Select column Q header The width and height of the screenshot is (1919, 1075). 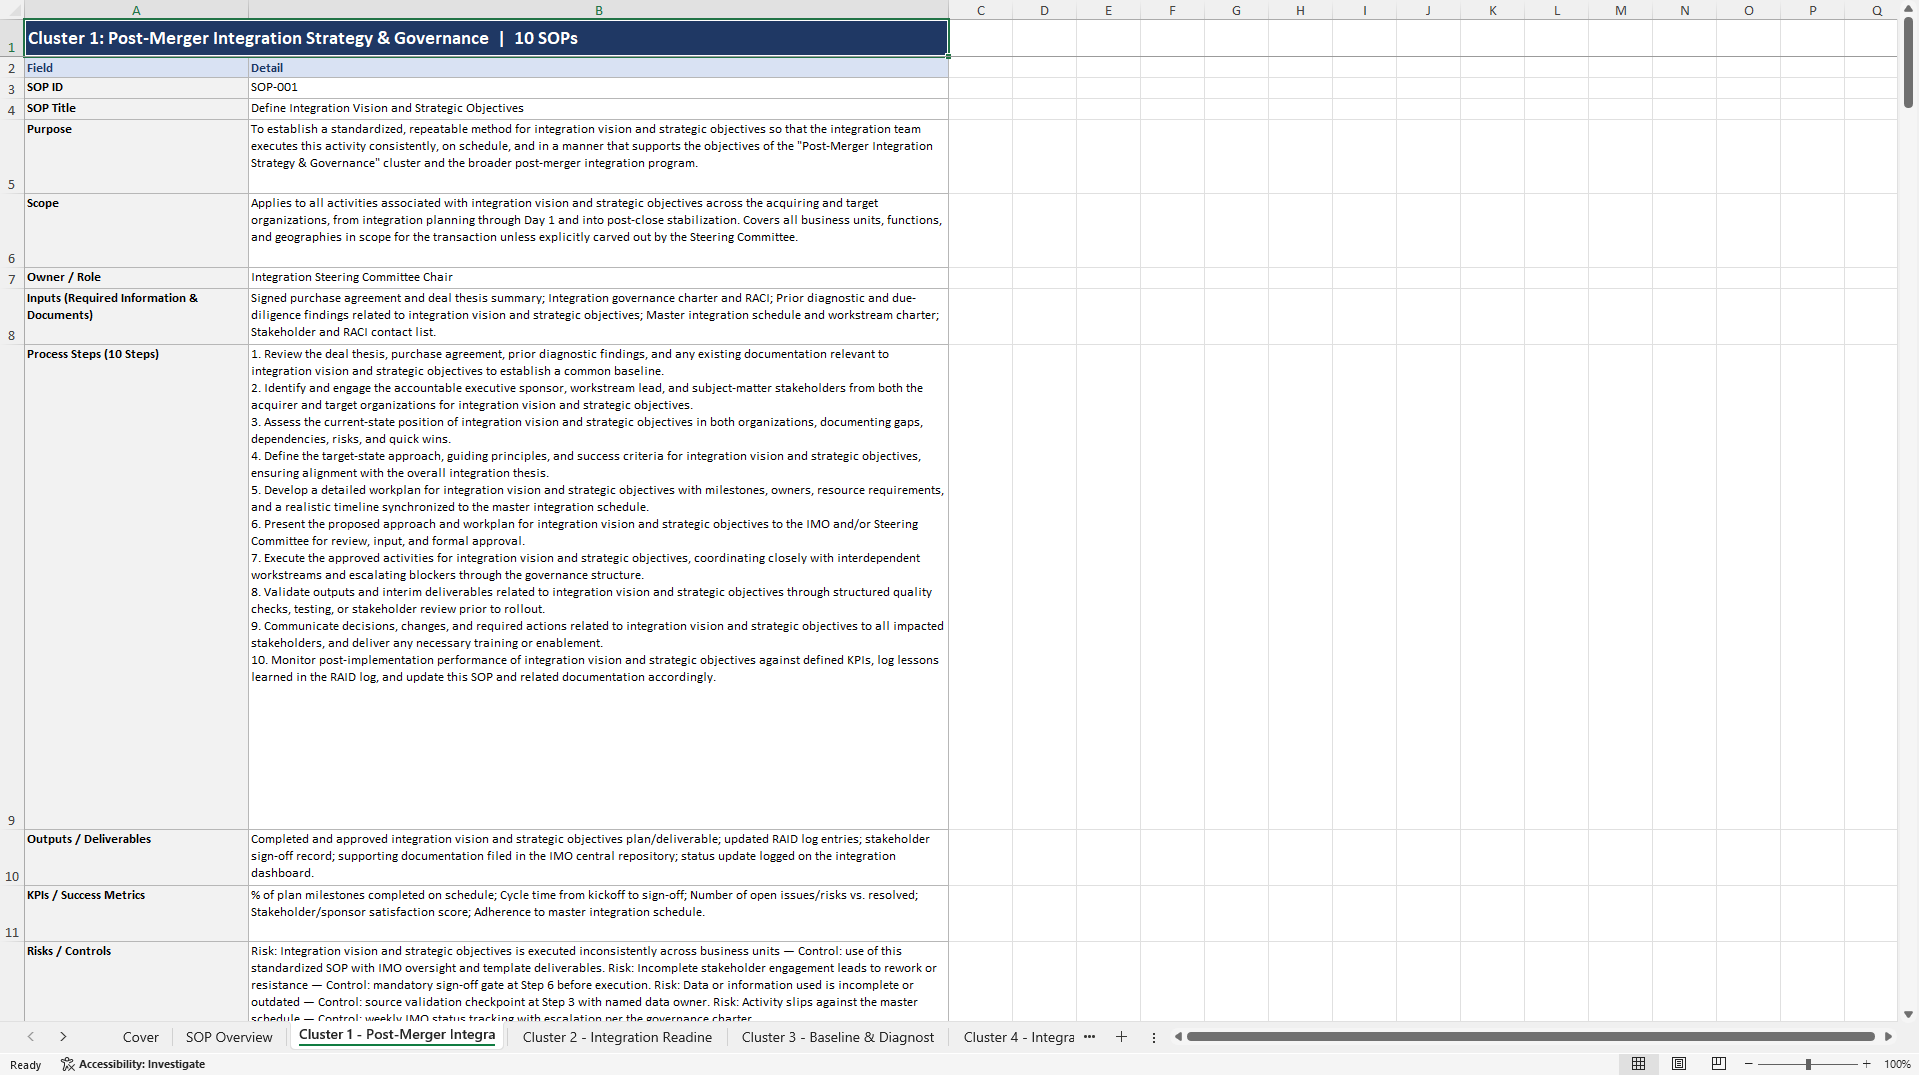pos(1870,10)
